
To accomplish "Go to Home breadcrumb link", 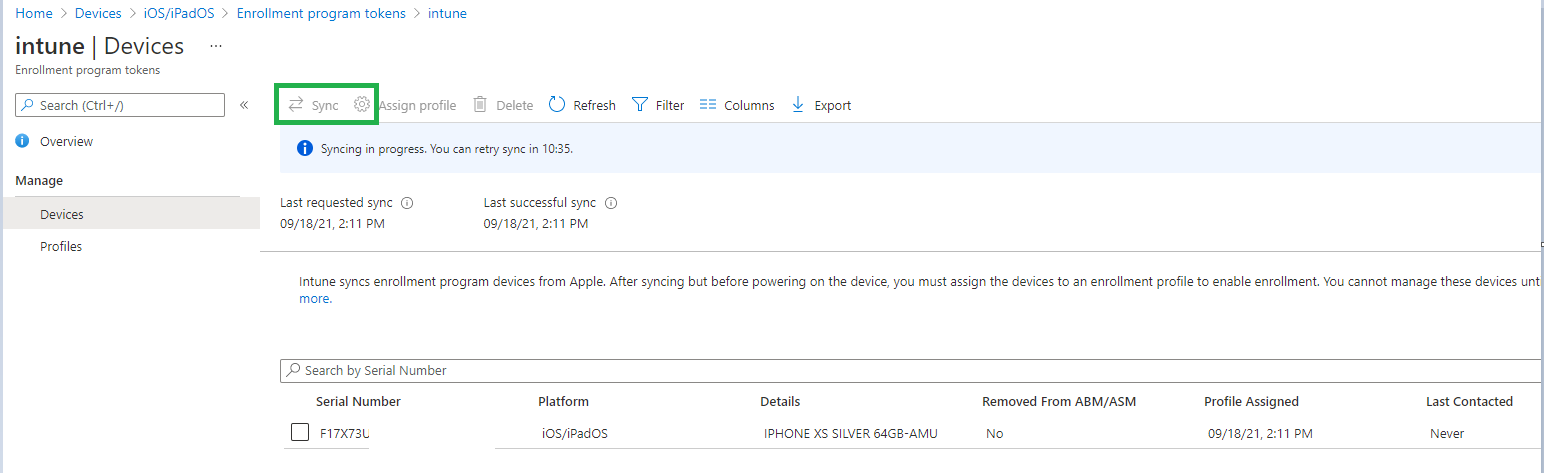I will (34, 13).
